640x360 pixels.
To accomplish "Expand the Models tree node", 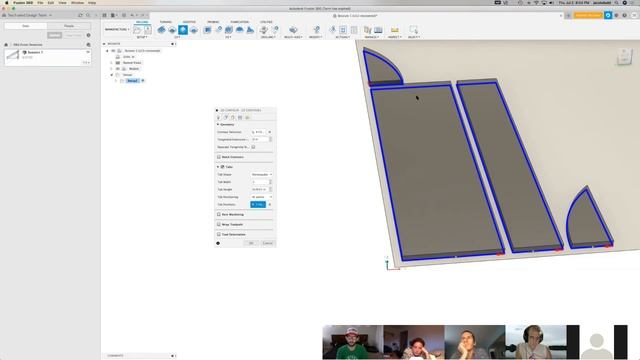I will tap(112, 69).
